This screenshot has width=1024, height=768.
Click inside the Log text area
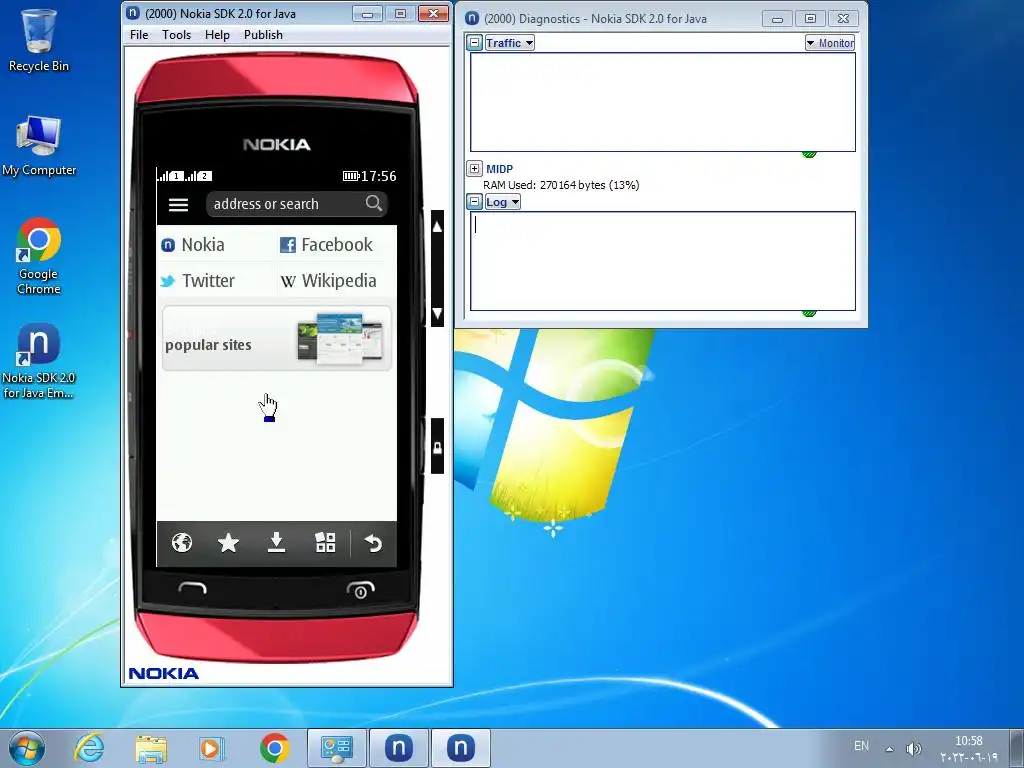coord(663,261)
